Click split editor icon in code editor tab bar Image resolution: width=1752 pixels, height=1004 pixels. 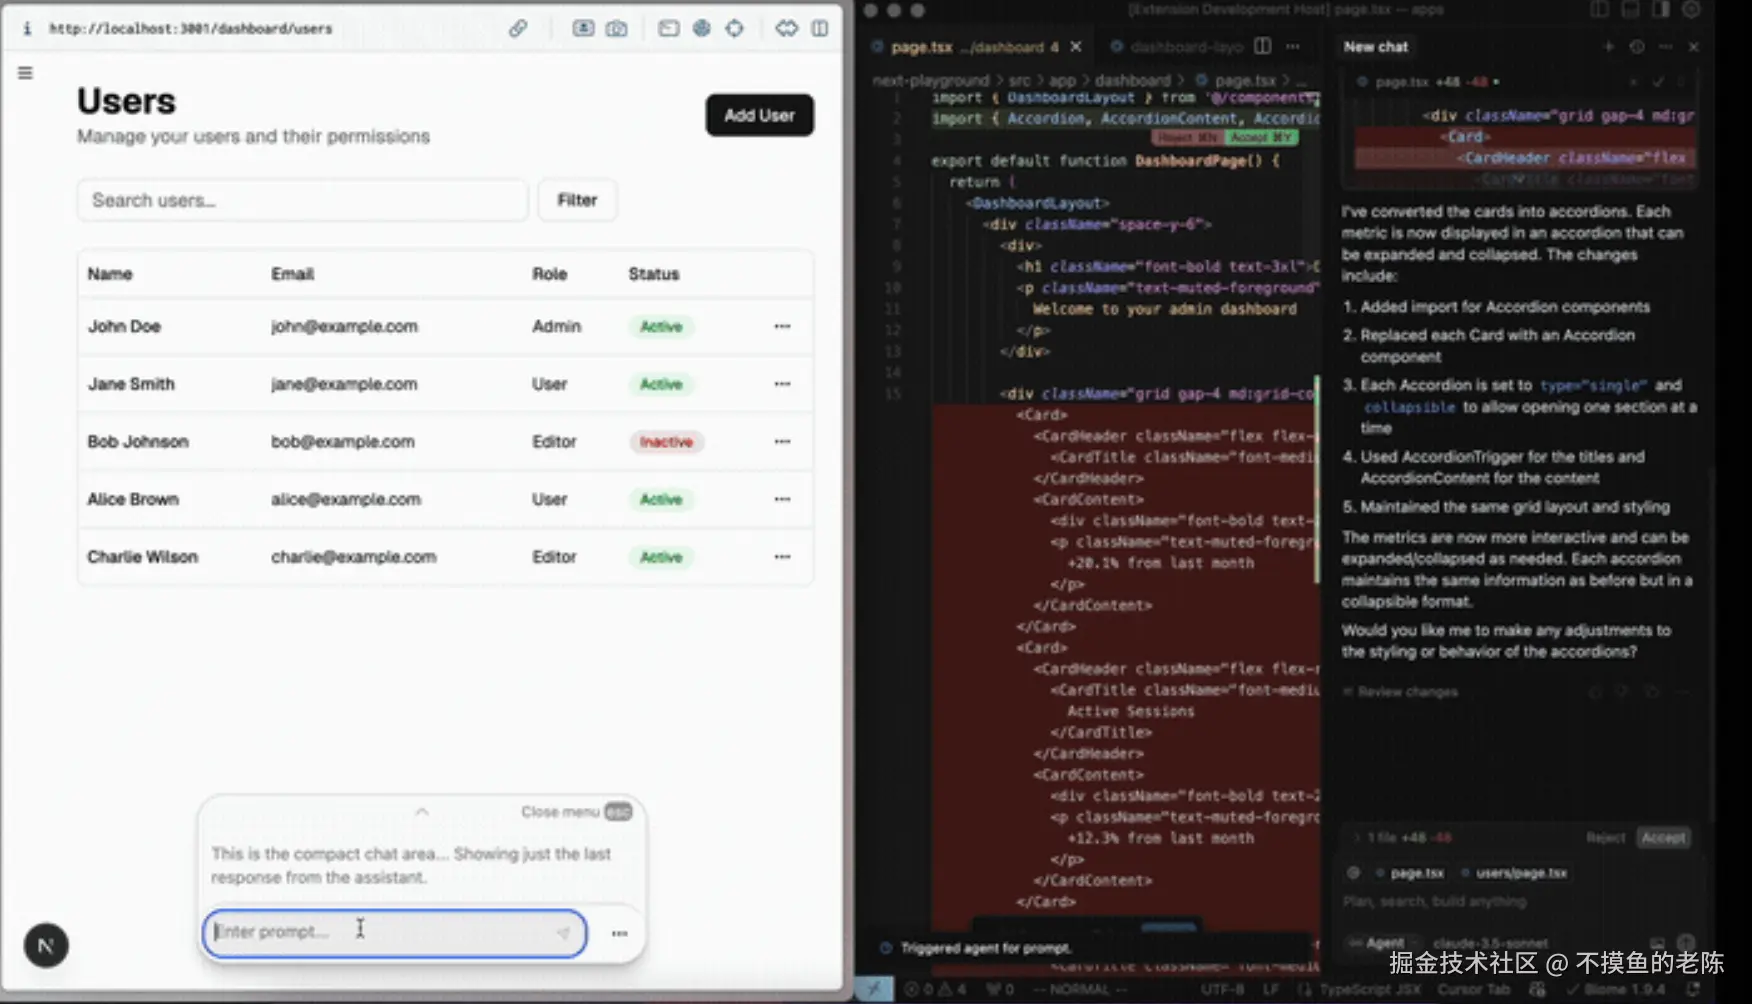(1263, 46)
